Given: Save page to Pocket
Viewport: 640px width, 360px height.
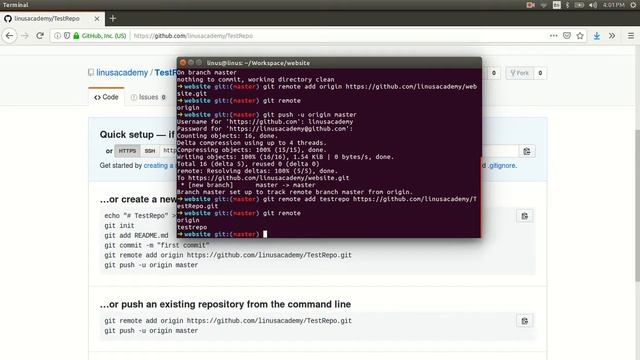Looking at the screenshot, I should point(567,36).
